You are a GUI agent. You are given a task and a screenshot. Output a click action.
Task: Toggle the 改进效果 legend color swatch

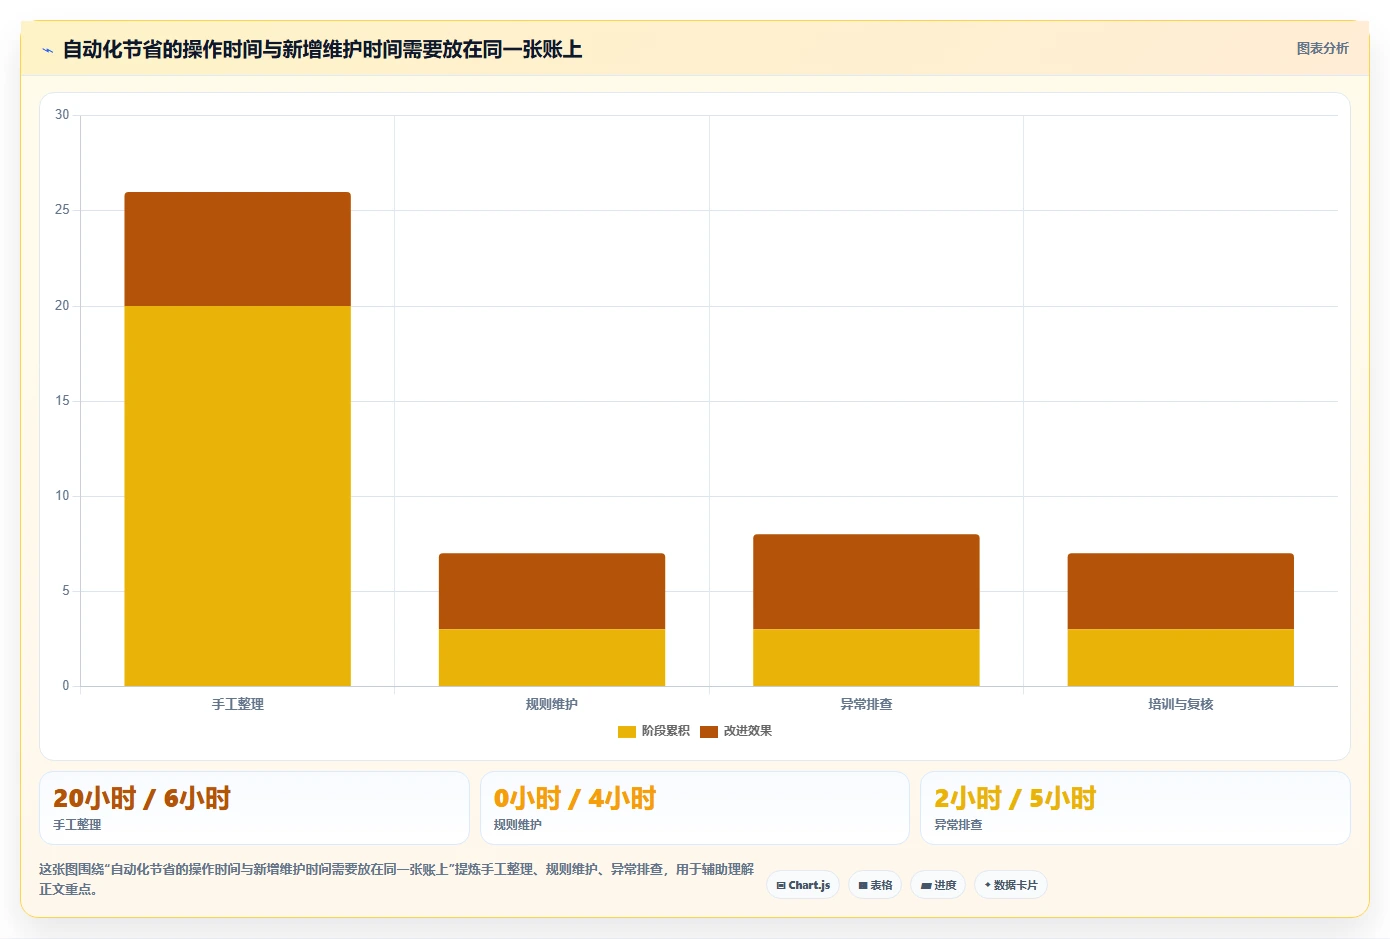pyautogui.click(x=709, y=732)
